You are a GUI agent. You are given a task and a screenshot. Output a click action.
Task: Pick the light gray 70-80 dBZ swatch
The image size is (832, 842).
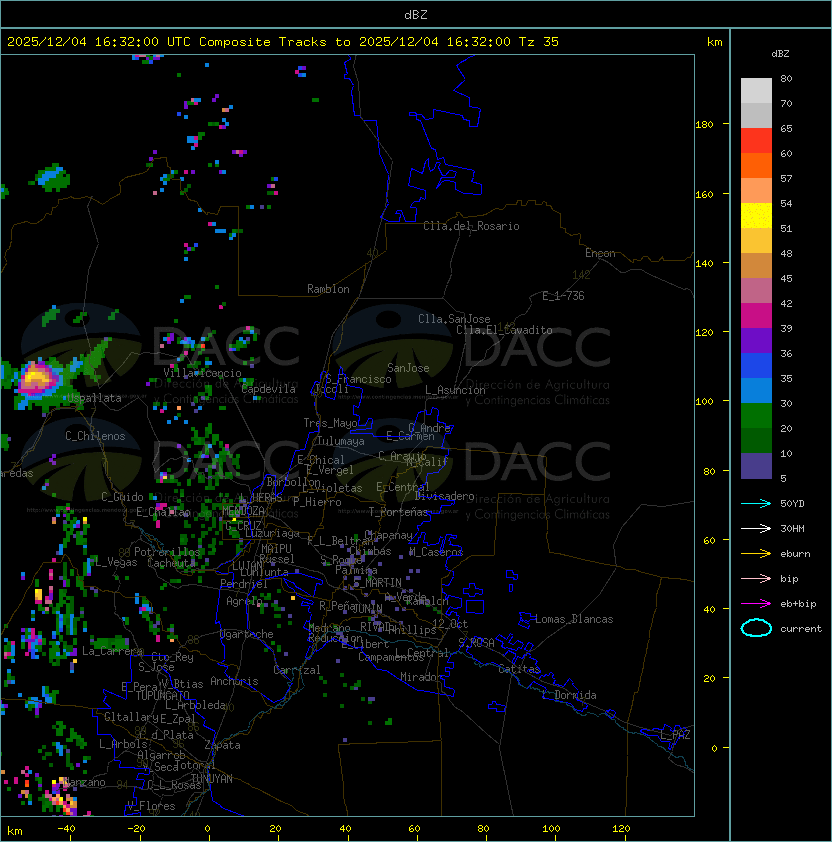pos(756,91)
